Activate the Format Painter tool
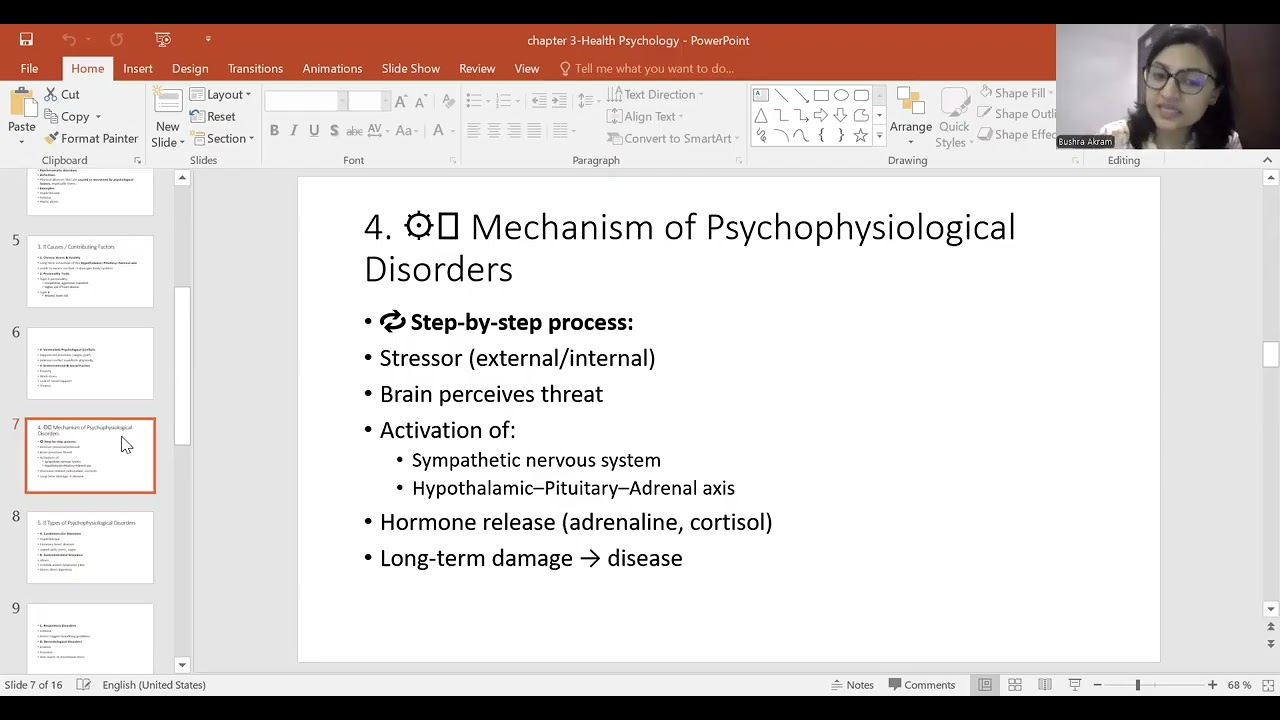This screenshot has width=1280, height=720. click(x=91, y=138)
